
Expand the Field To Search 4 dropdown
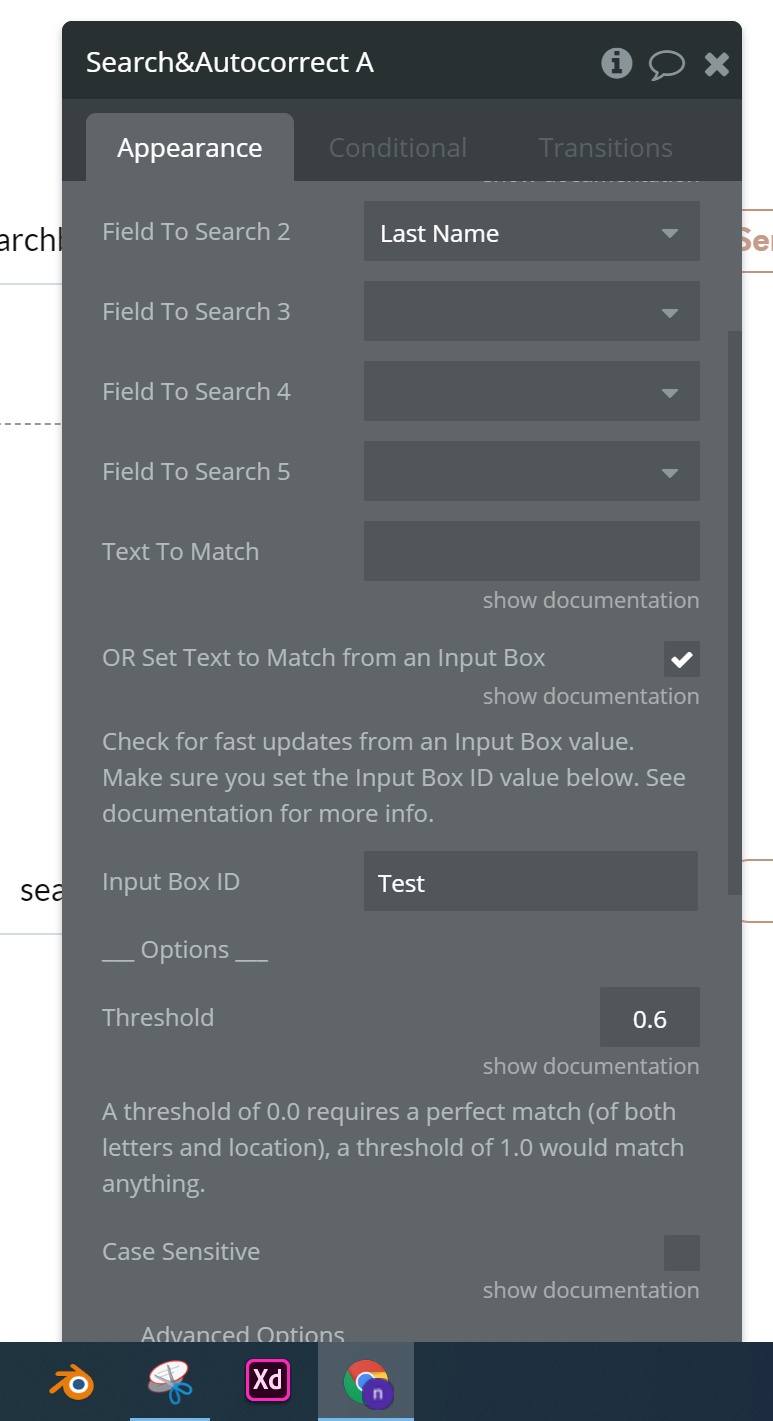[531, 392]
